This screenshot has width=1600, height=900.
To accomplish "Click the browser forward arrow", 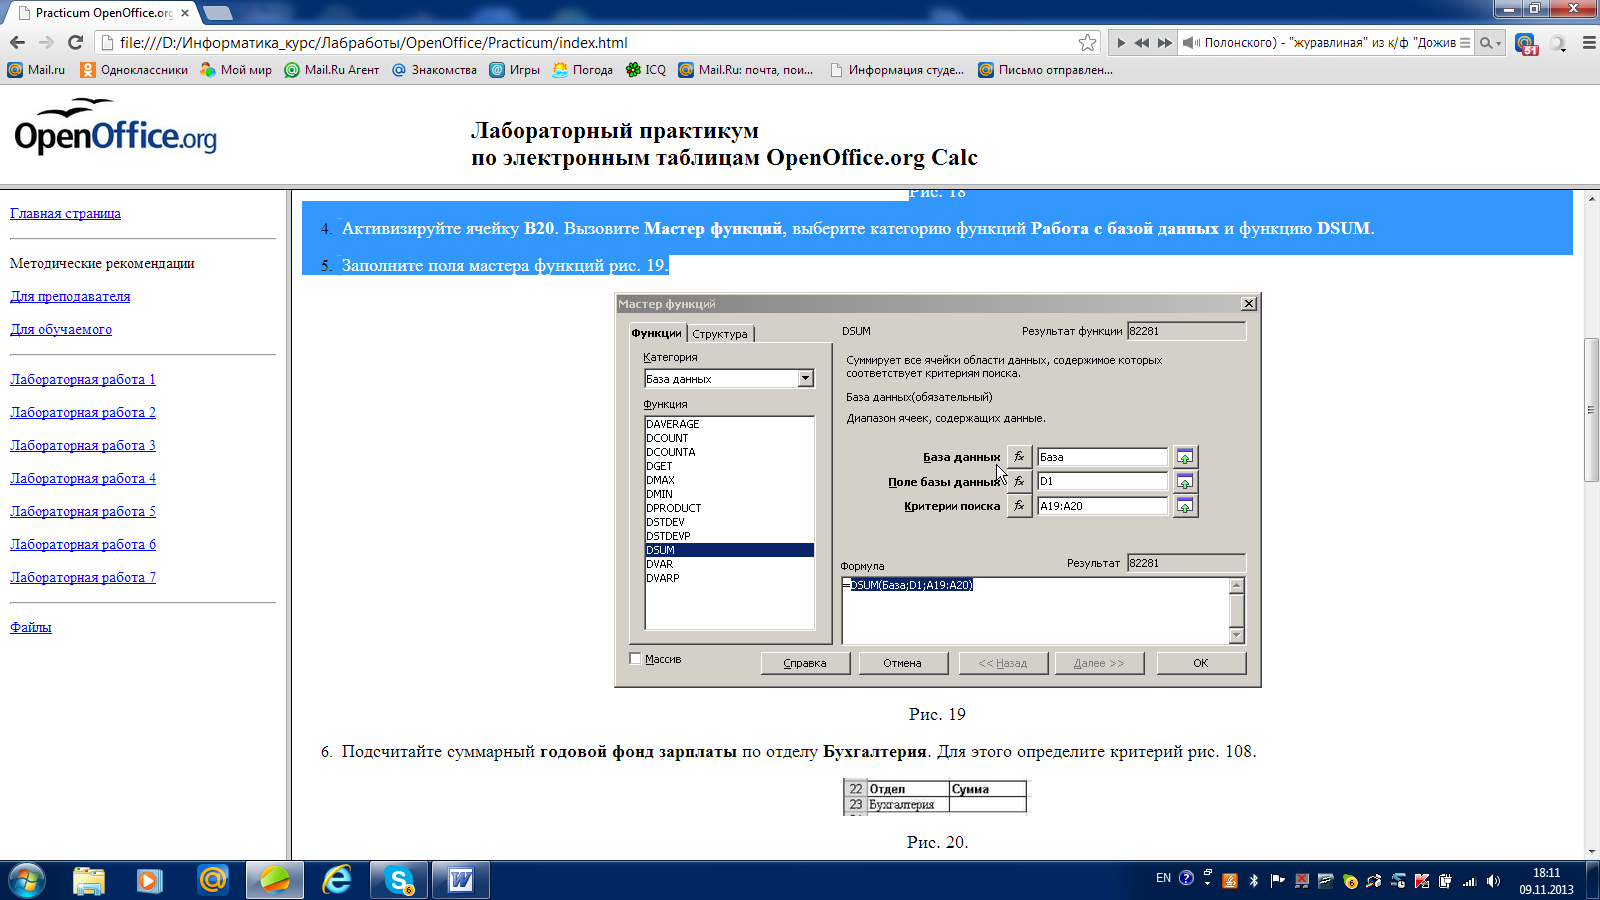I will click(x=46, y=42).
